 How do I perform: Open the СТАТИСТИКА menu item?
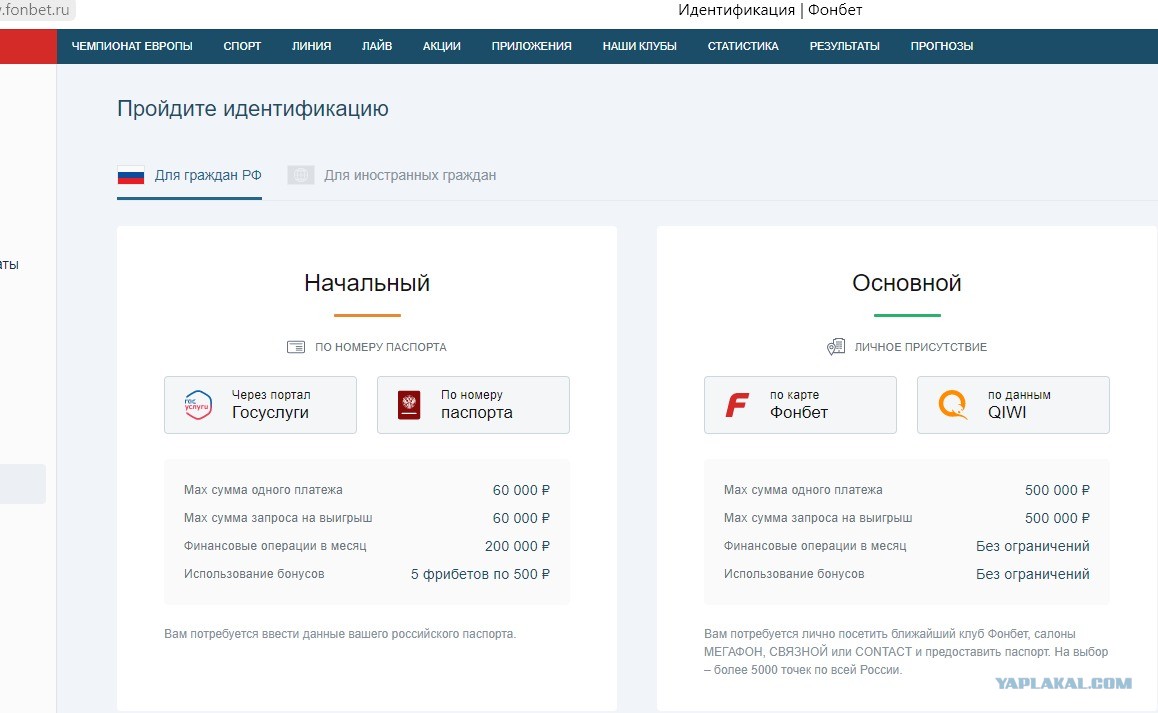(743, 46)
